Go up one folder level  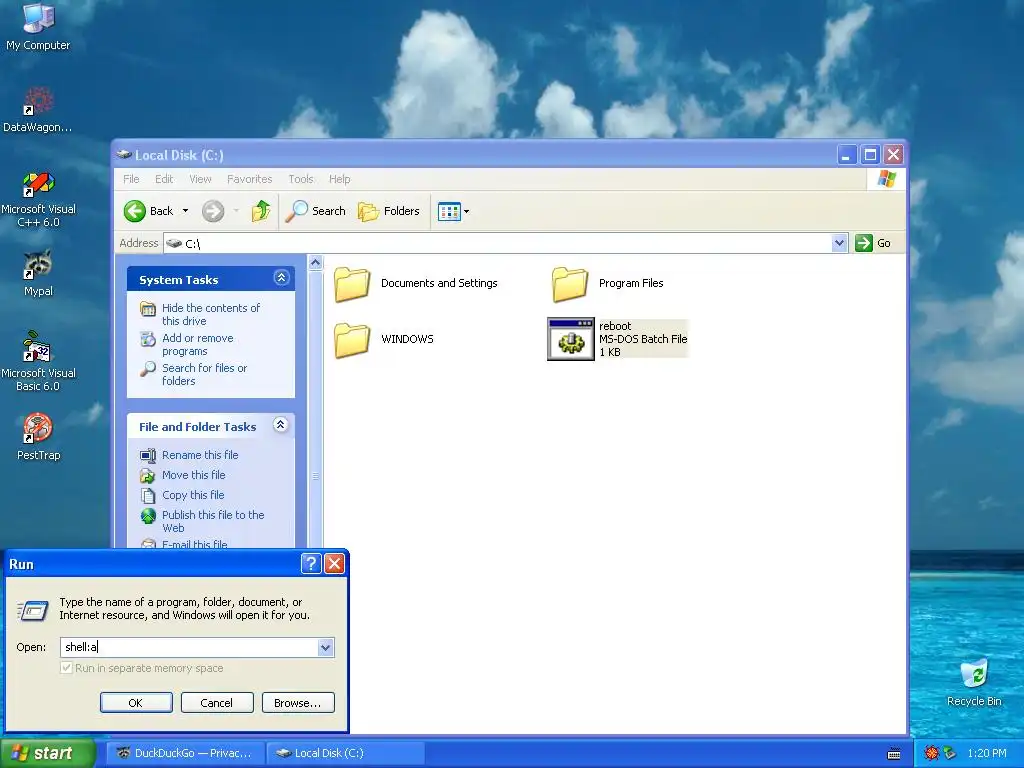(261, 211)
